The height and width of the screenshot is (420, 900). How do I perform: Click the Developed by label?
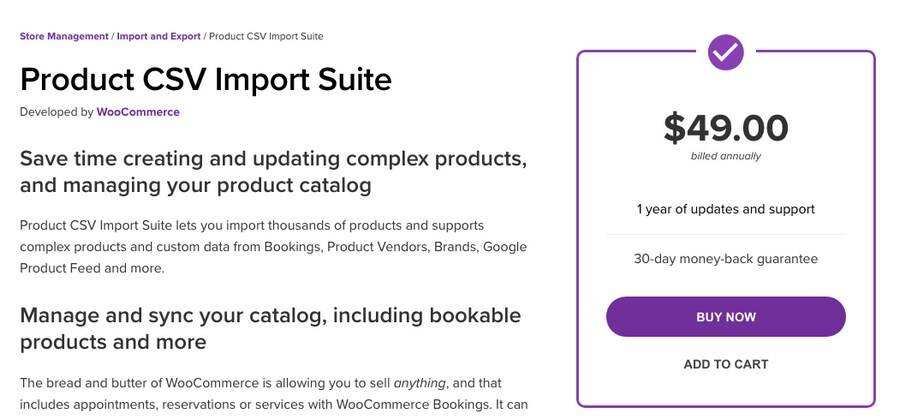point(56,112)
